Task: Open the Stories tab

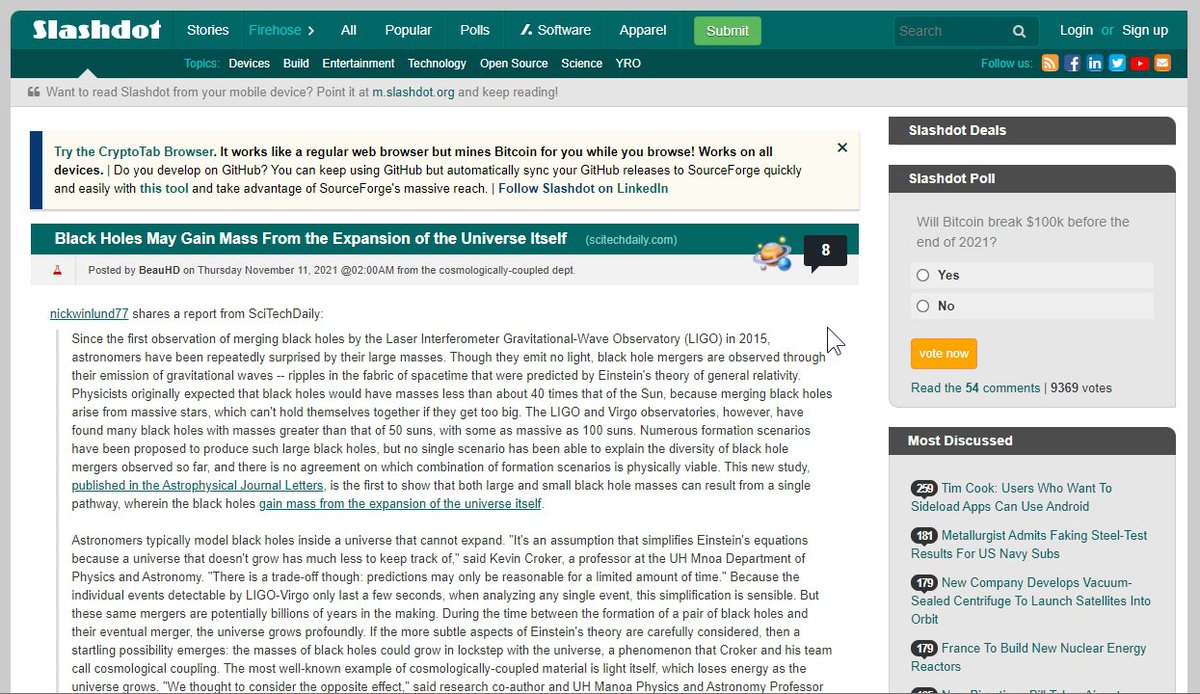Action: pyautogui.click(x=208, y=30)
